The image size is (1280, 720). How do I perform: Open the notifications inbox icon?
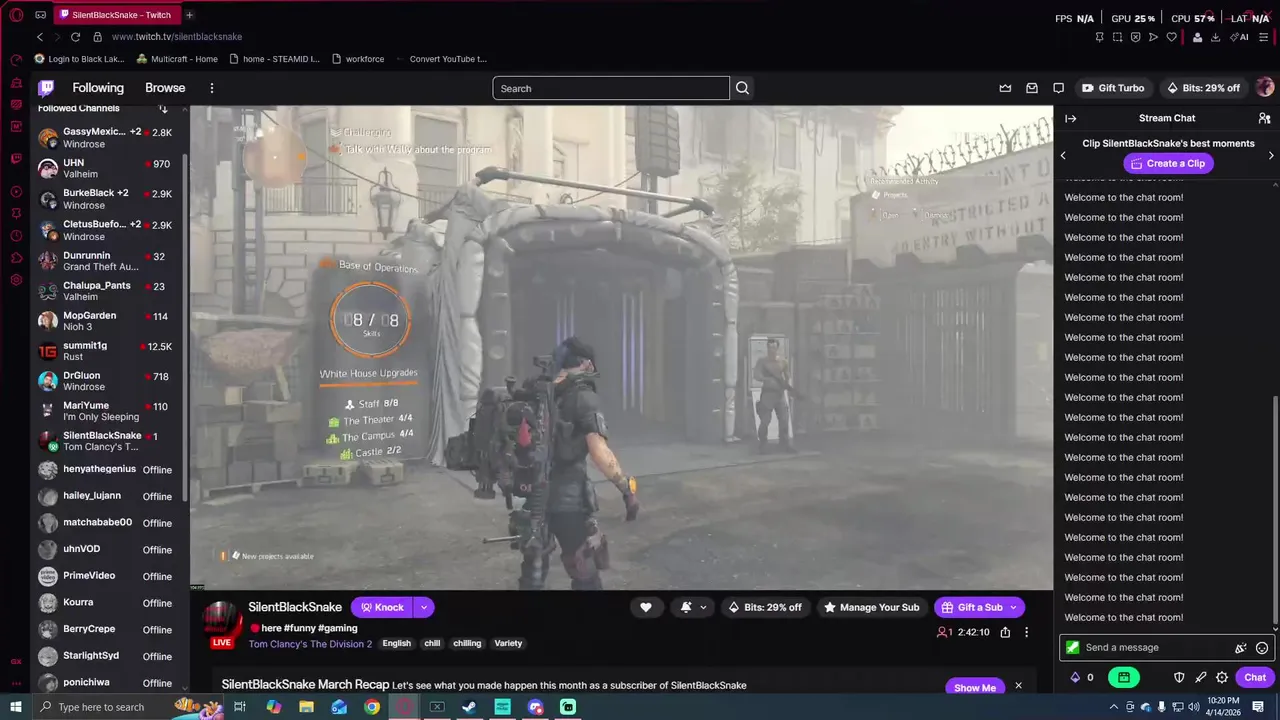1032,88
